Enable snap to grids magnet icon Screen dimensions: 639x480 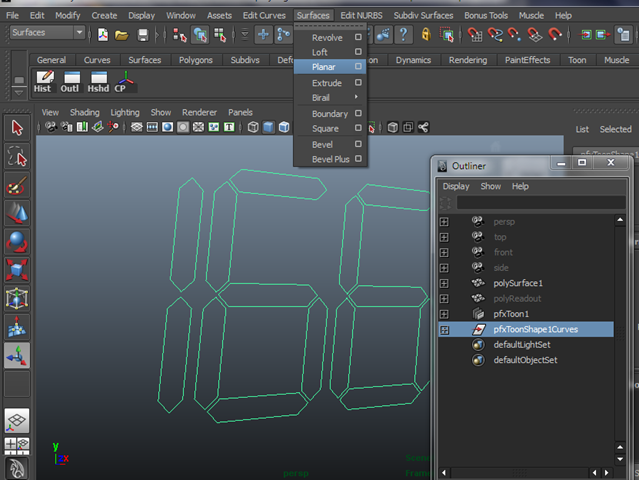475,35
